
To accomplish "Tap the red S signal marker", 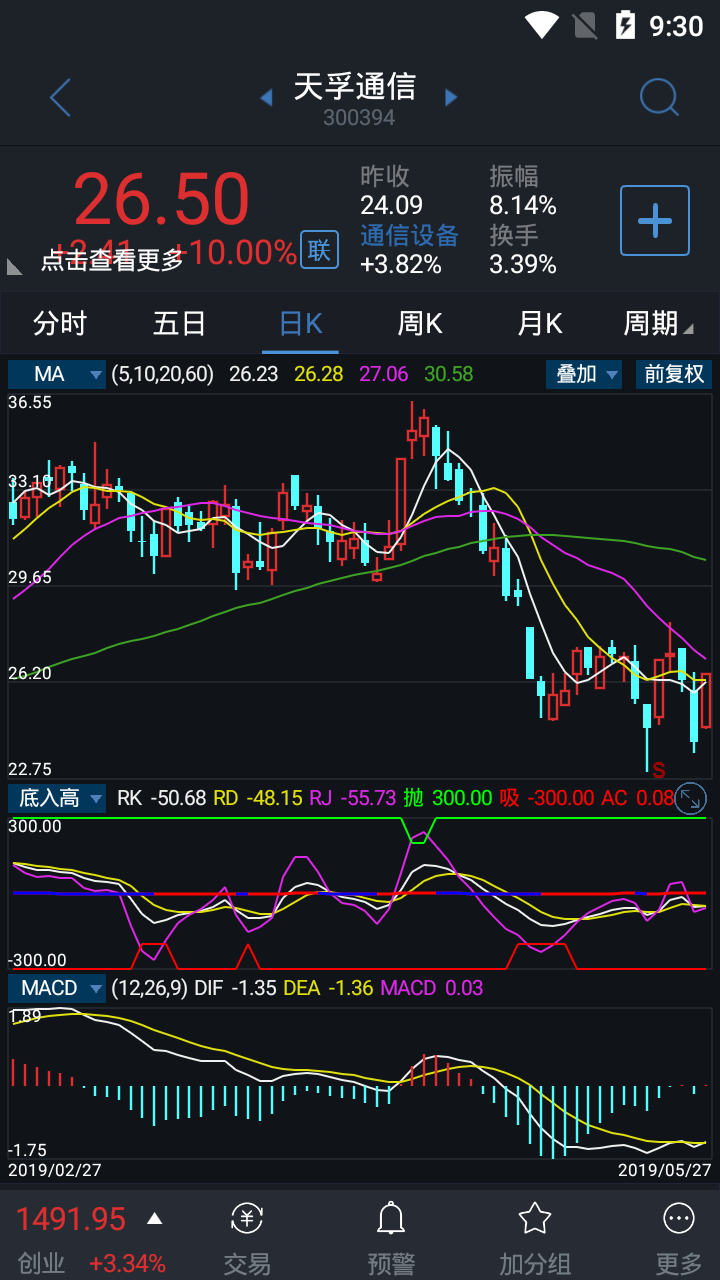I will pyautogui.click(x=659, y=770).
